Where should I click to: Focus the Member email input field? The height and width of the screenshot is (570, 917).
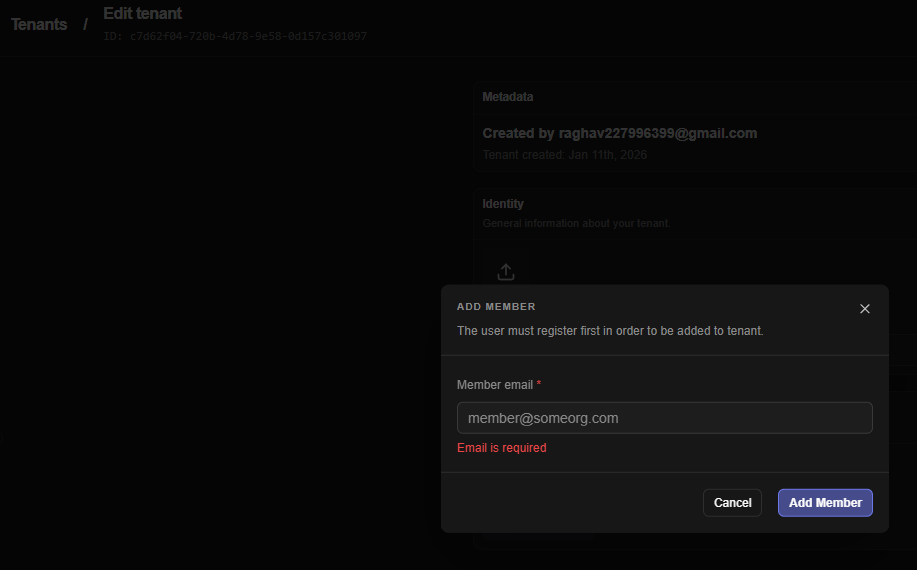664,418
